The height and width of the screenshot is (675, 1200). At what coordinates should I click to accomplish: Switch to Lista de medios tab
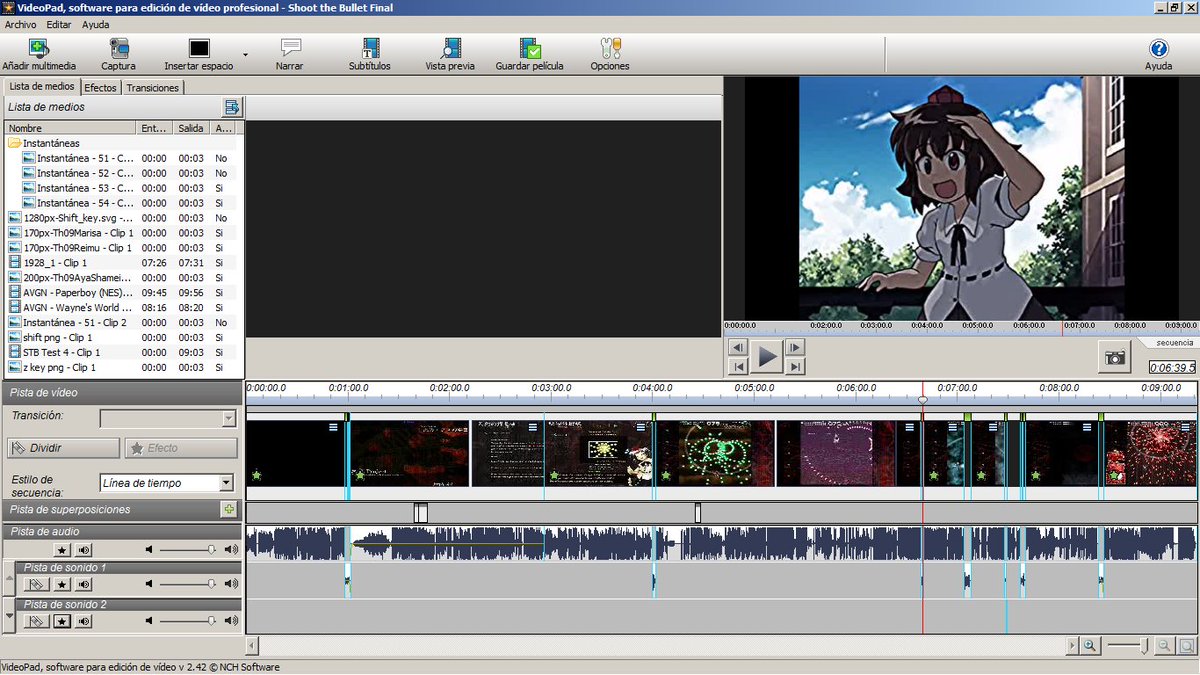tap(42, 87)
